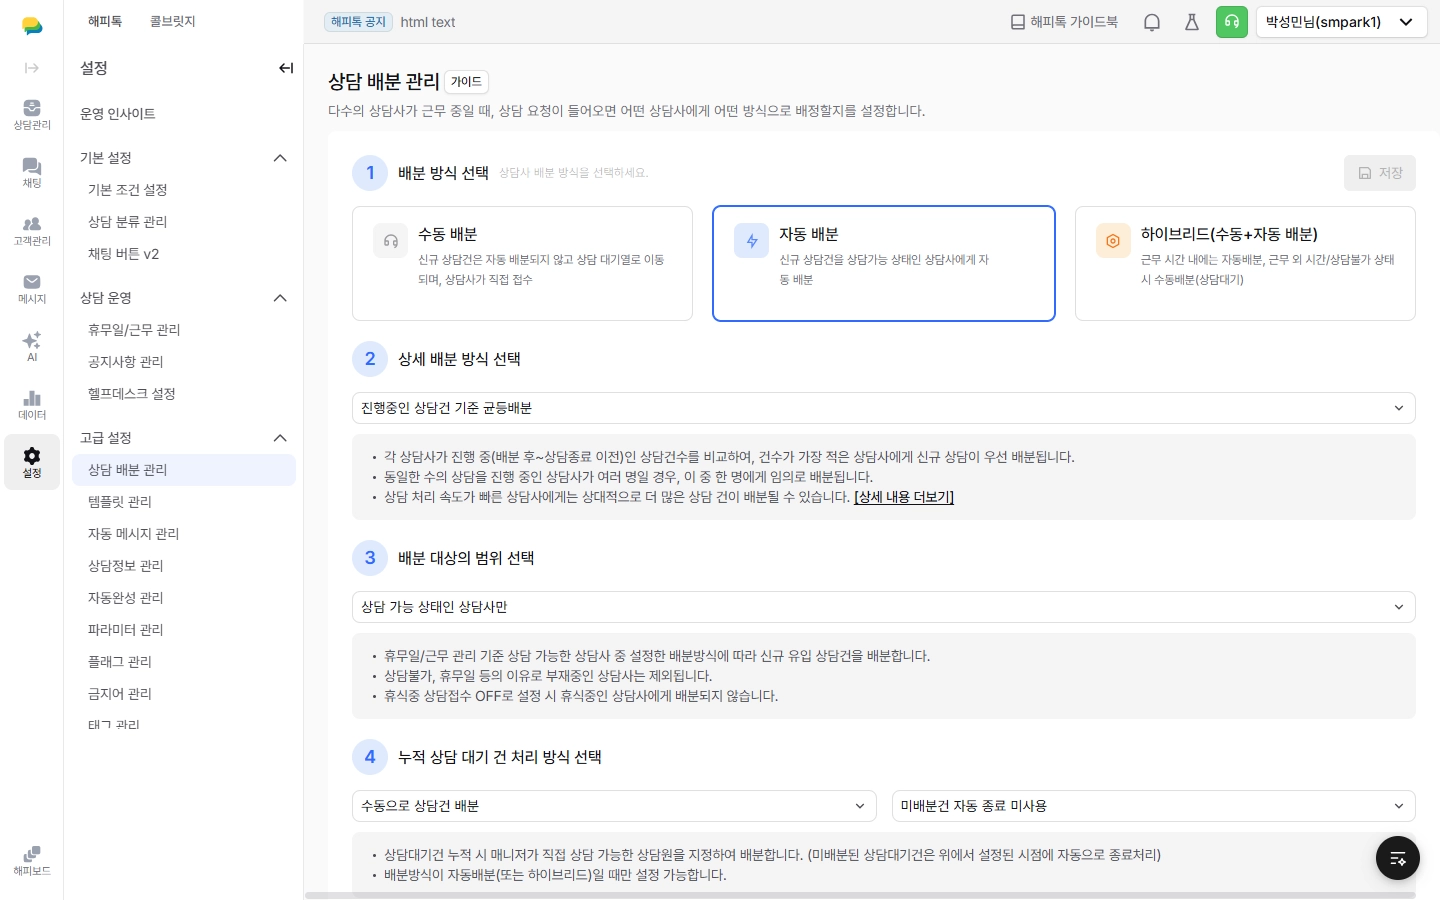Expand the left rail arrow icon

[32, 68]
